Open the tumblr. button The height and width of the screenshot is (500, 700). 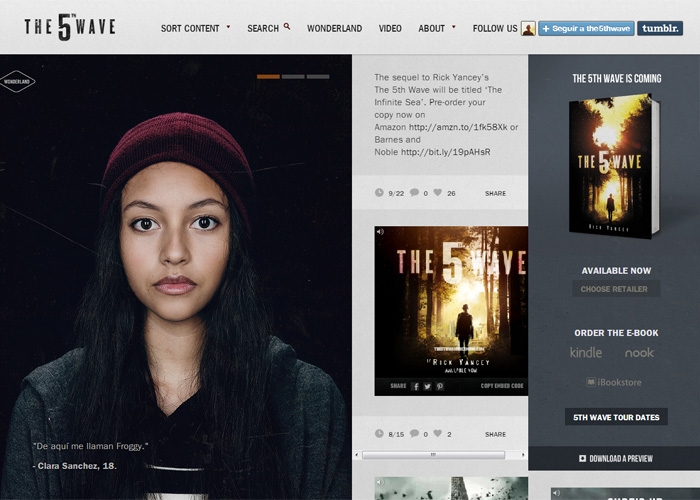click(660, 28)
